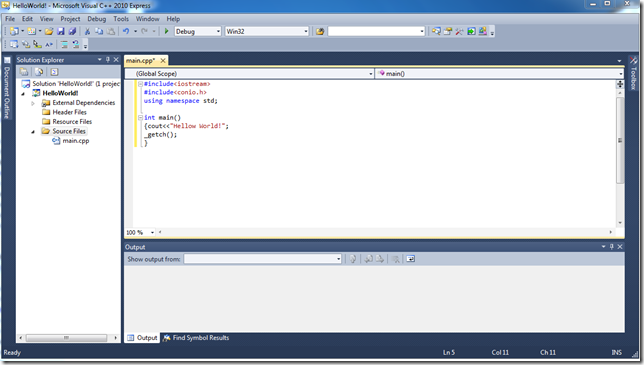
Task: Open the Show output from dropdown
Action: 338,259
